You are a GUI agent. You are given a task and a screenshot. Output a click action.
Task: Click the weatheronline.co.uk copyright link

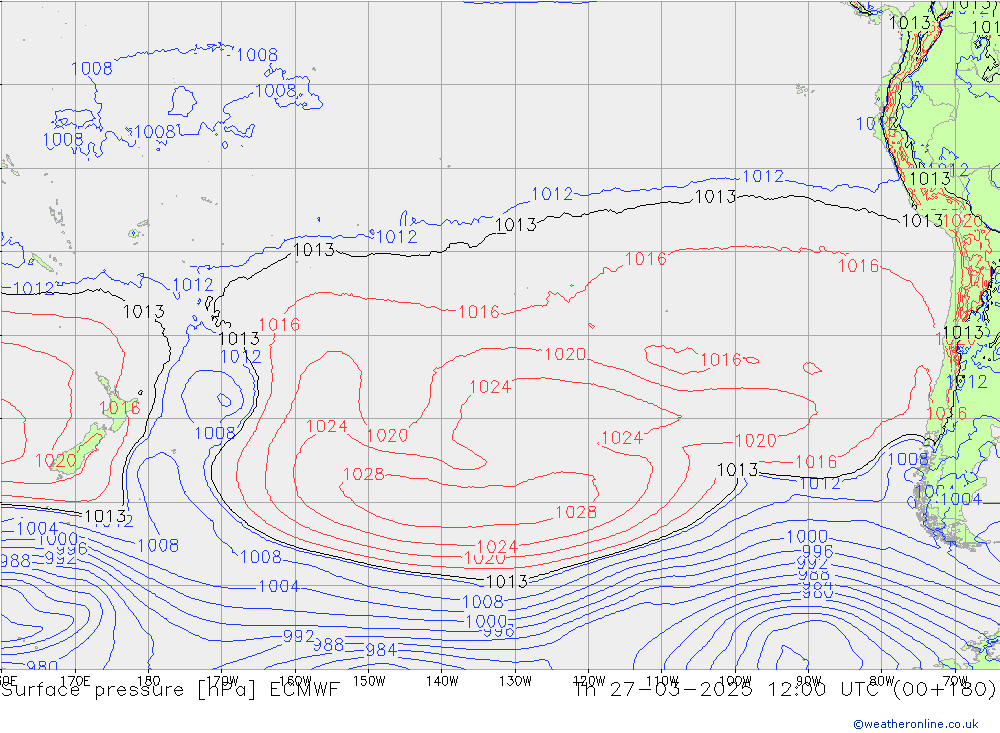[x=915, y=724]
